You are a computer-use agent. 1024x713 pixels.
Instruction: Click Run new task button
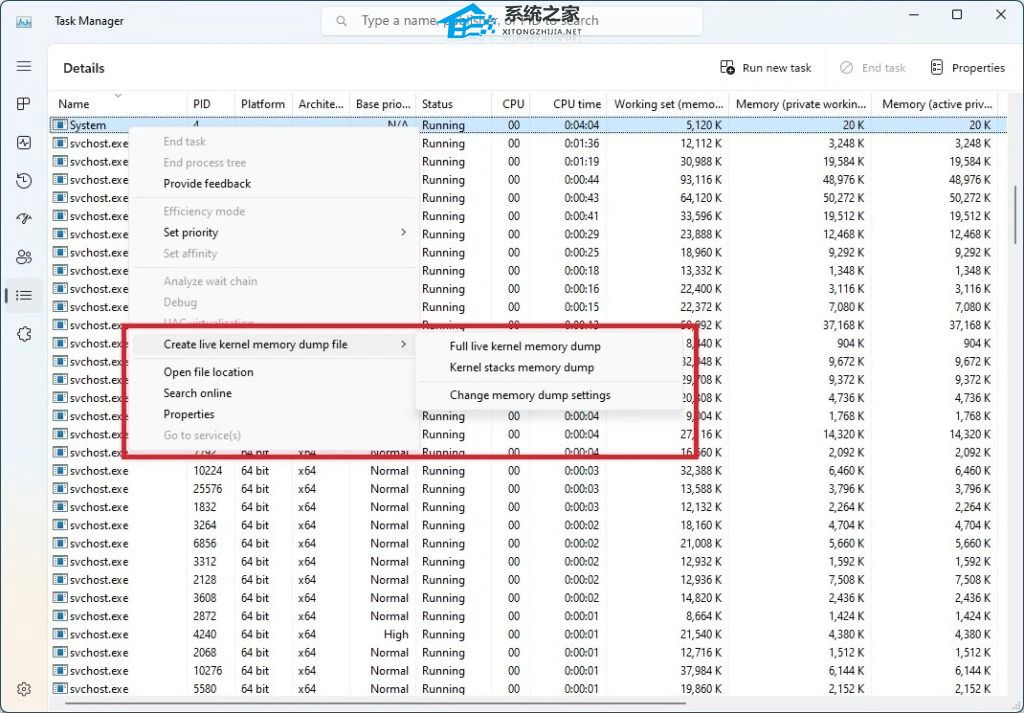pyautogui.click(x=766, y=68)
